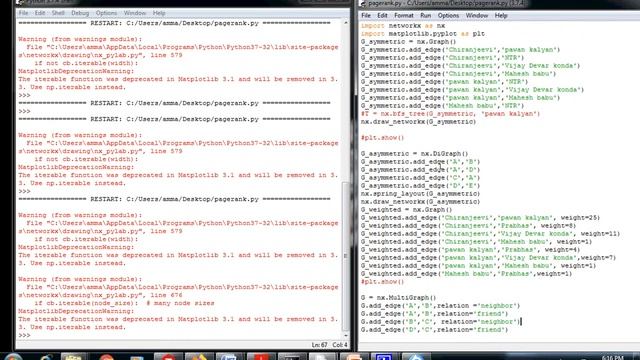Click the G.add_edge('A','B',relation='friend') line
The image size is (640, 360).
point(434,314)
